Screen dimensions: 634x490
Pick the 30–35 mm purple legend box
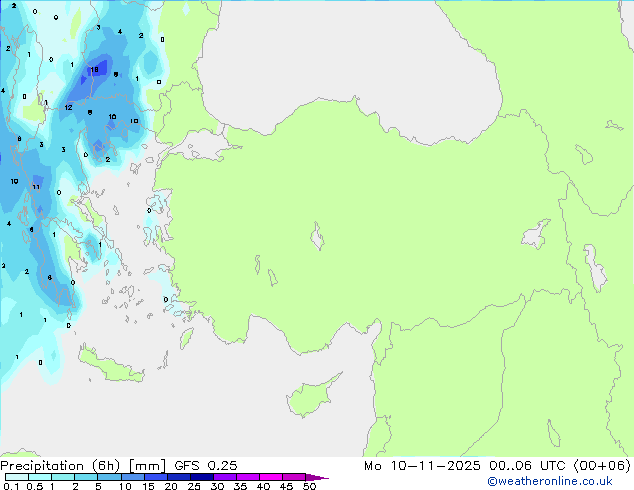click(224, 477)
